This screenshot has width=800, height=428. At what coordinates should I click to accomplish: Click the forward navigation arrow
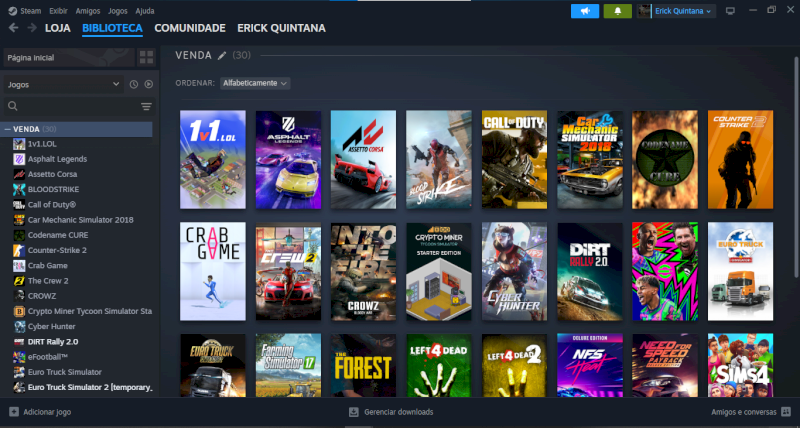(x=32, y=28)
